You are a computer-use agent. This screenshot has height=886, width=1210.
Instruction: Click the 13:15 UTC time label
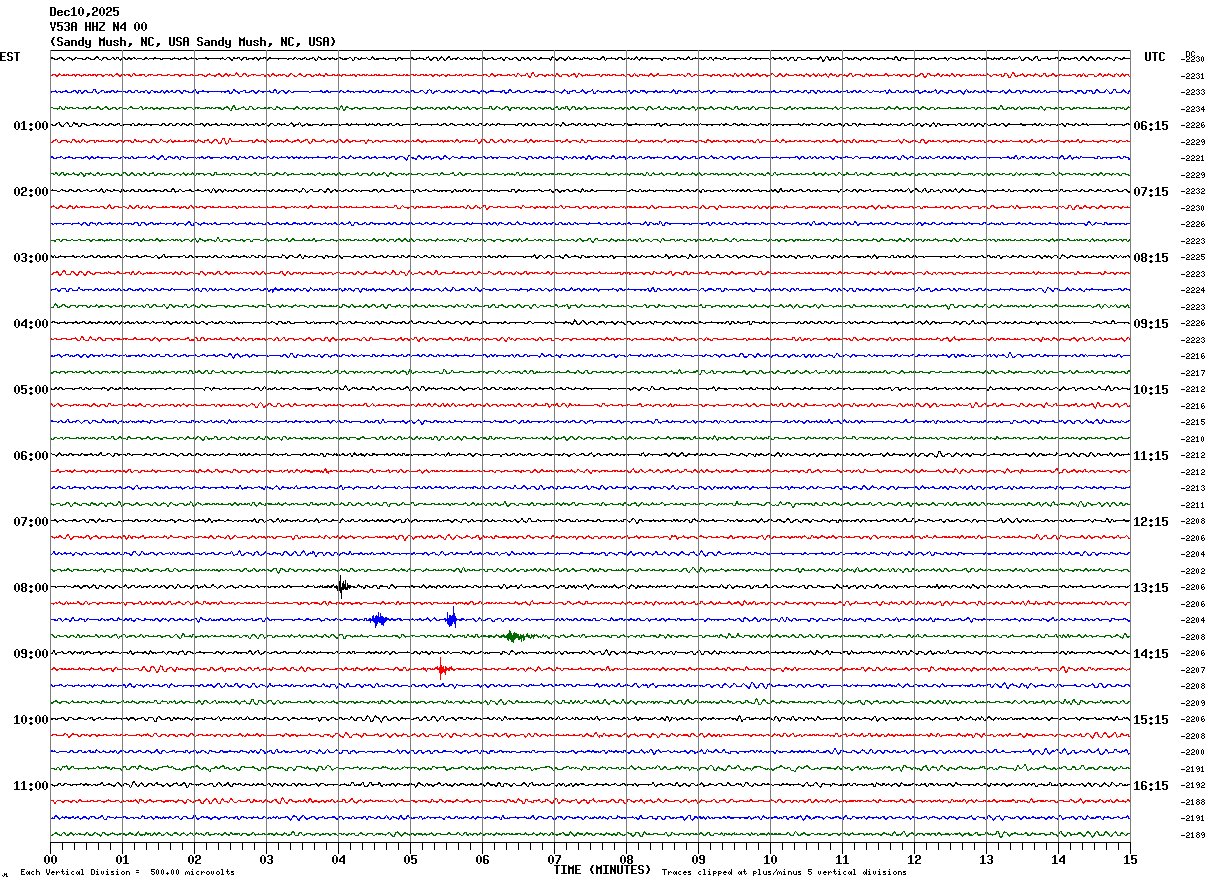click(x=1150, y=588)
